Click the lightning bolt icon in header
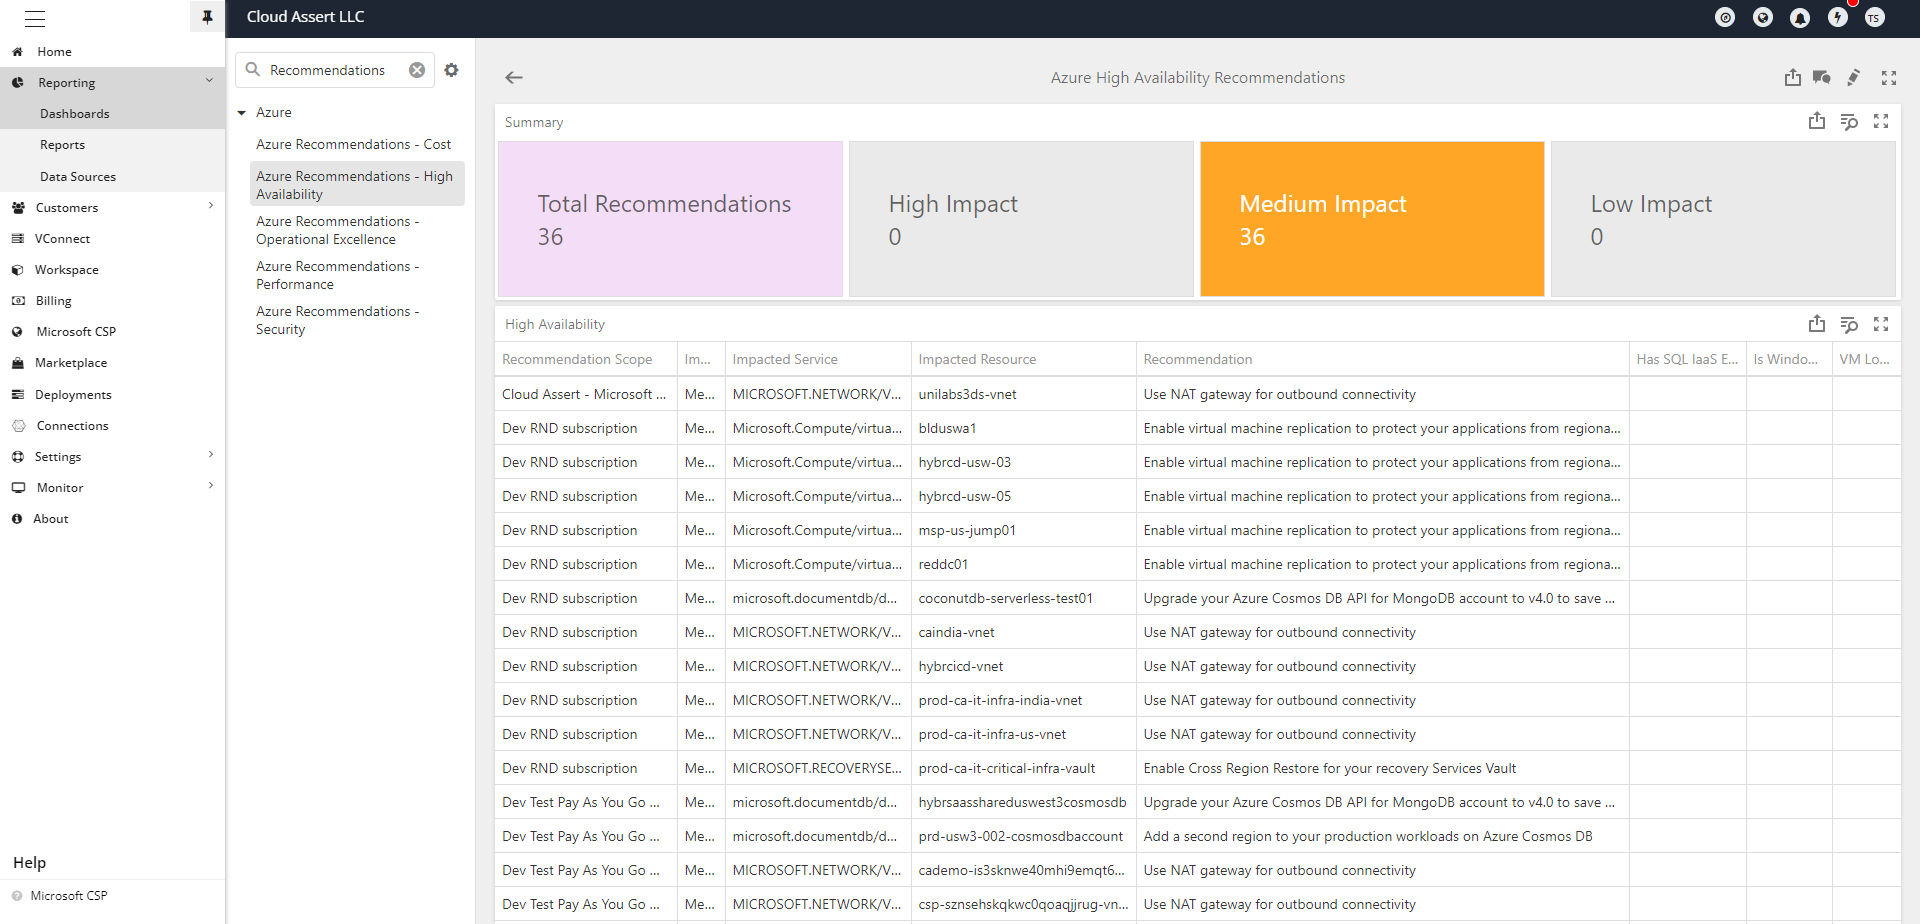The height and width of the screenshot is (924, 1920). click(1837, 18)
